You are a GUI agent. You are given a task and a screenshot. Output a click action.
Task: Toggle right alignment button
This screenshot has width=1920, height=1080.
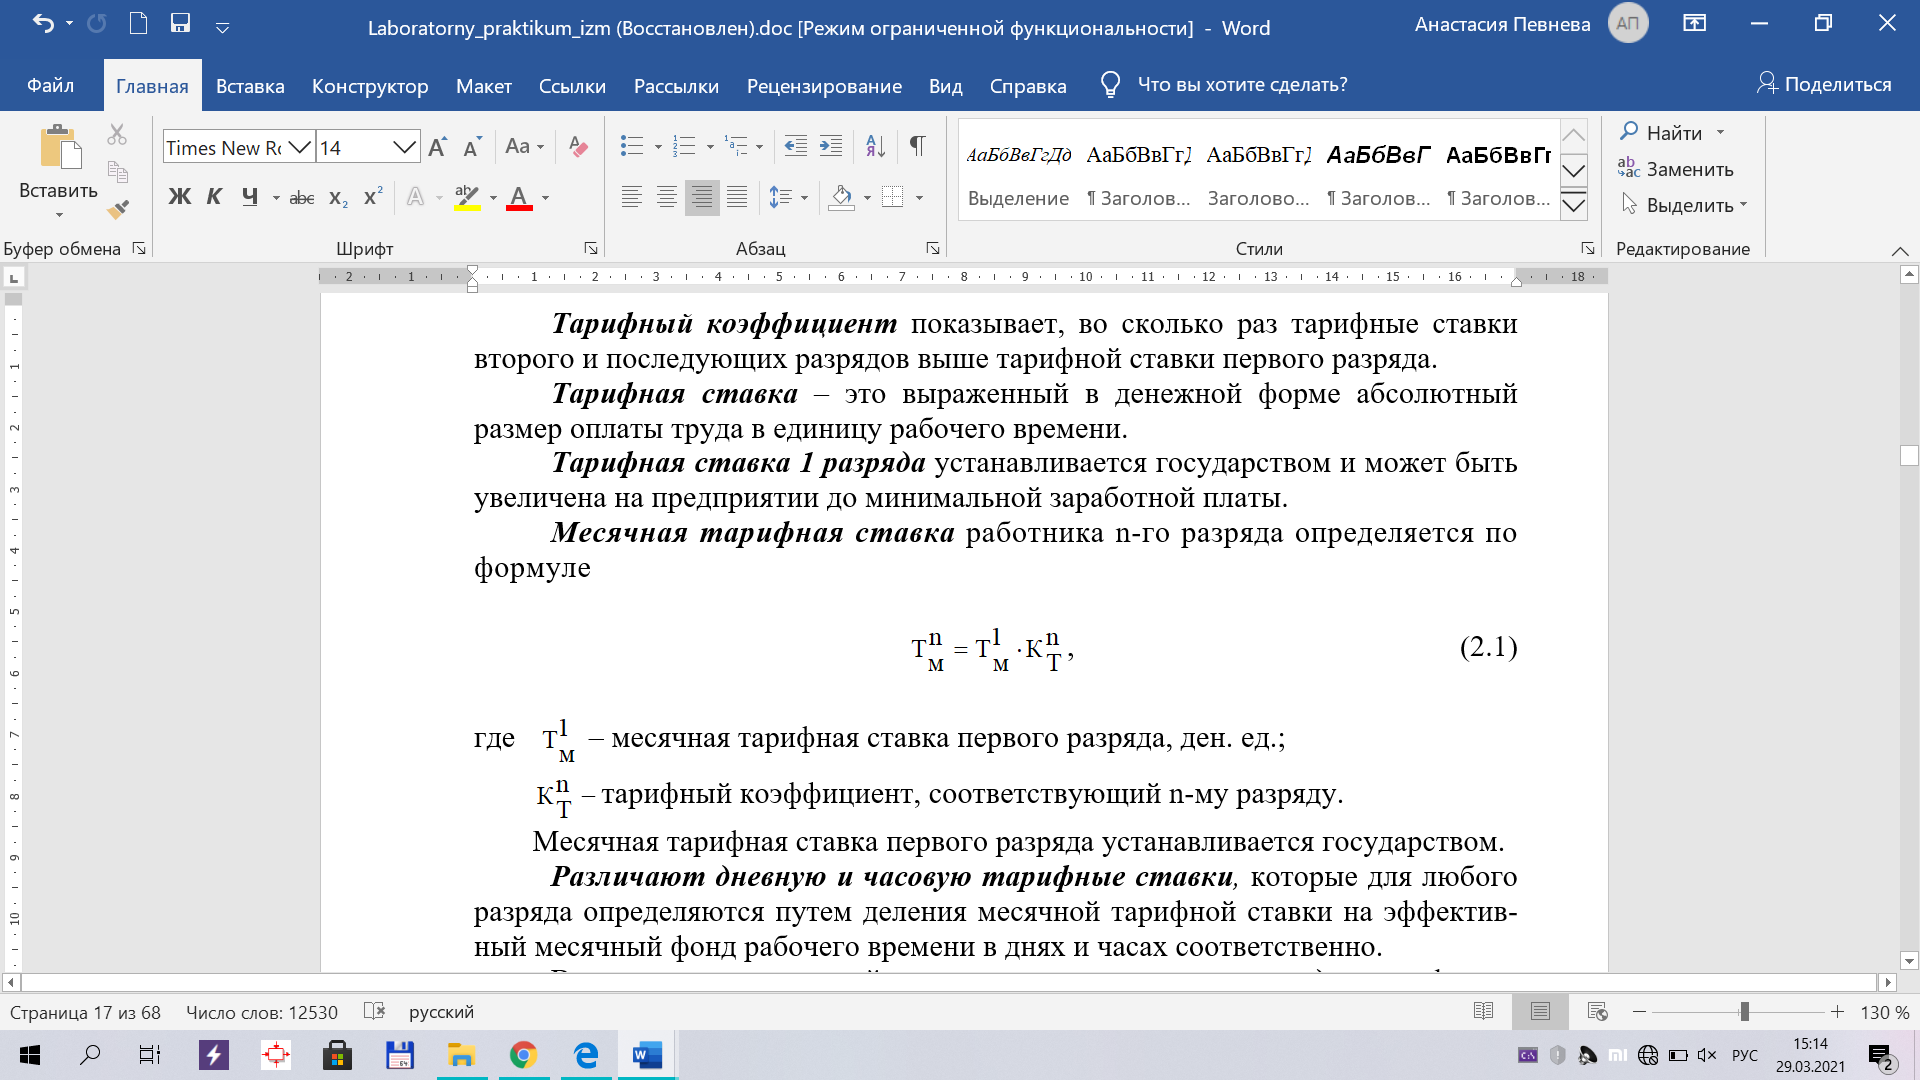point(702,197)
